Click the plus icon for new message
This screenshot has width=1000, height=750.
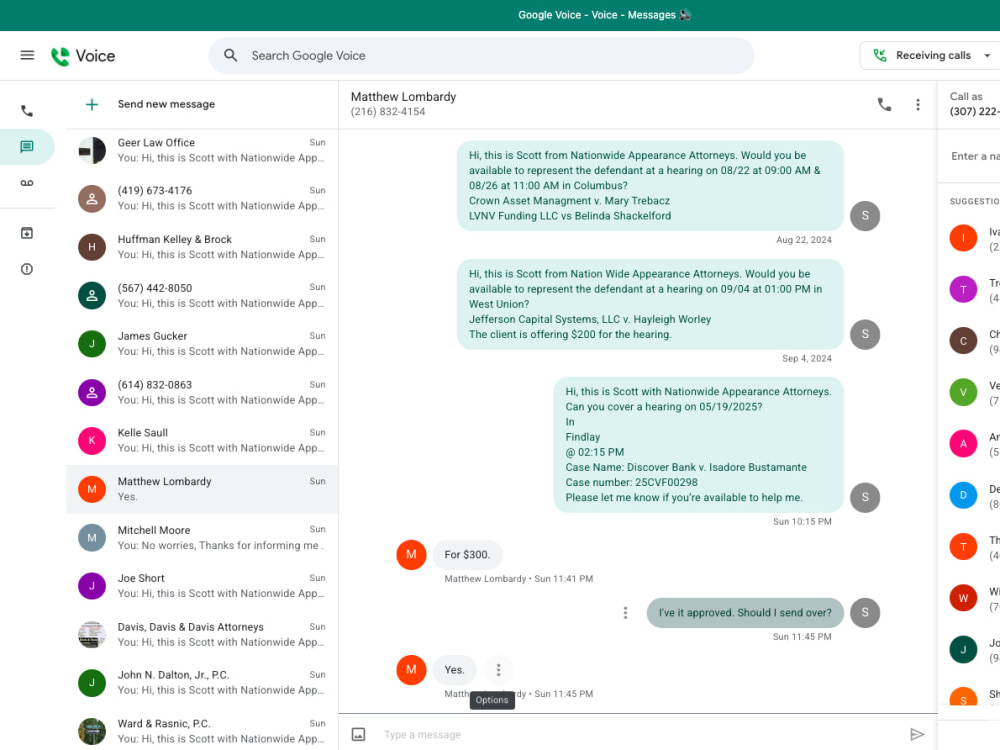[x=92, y=105]
